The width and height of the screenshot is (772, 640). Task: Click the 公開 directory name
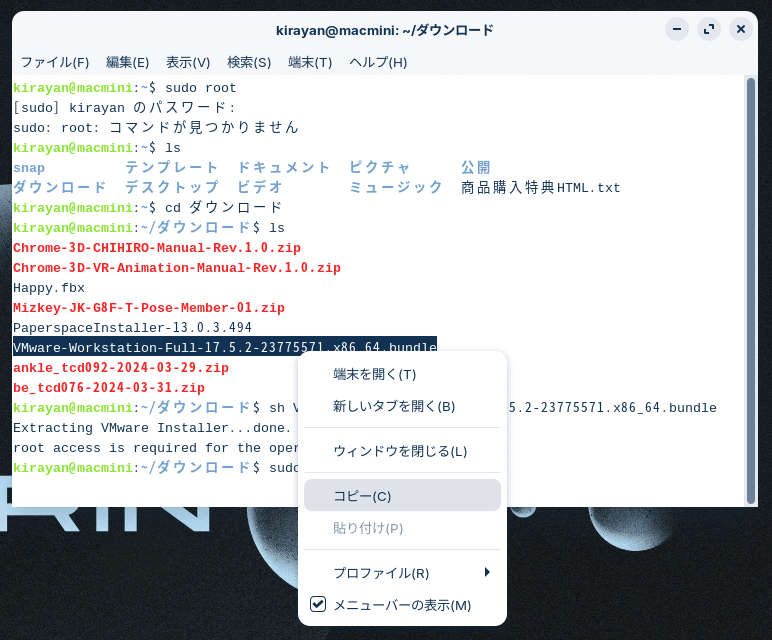(475, 167)
